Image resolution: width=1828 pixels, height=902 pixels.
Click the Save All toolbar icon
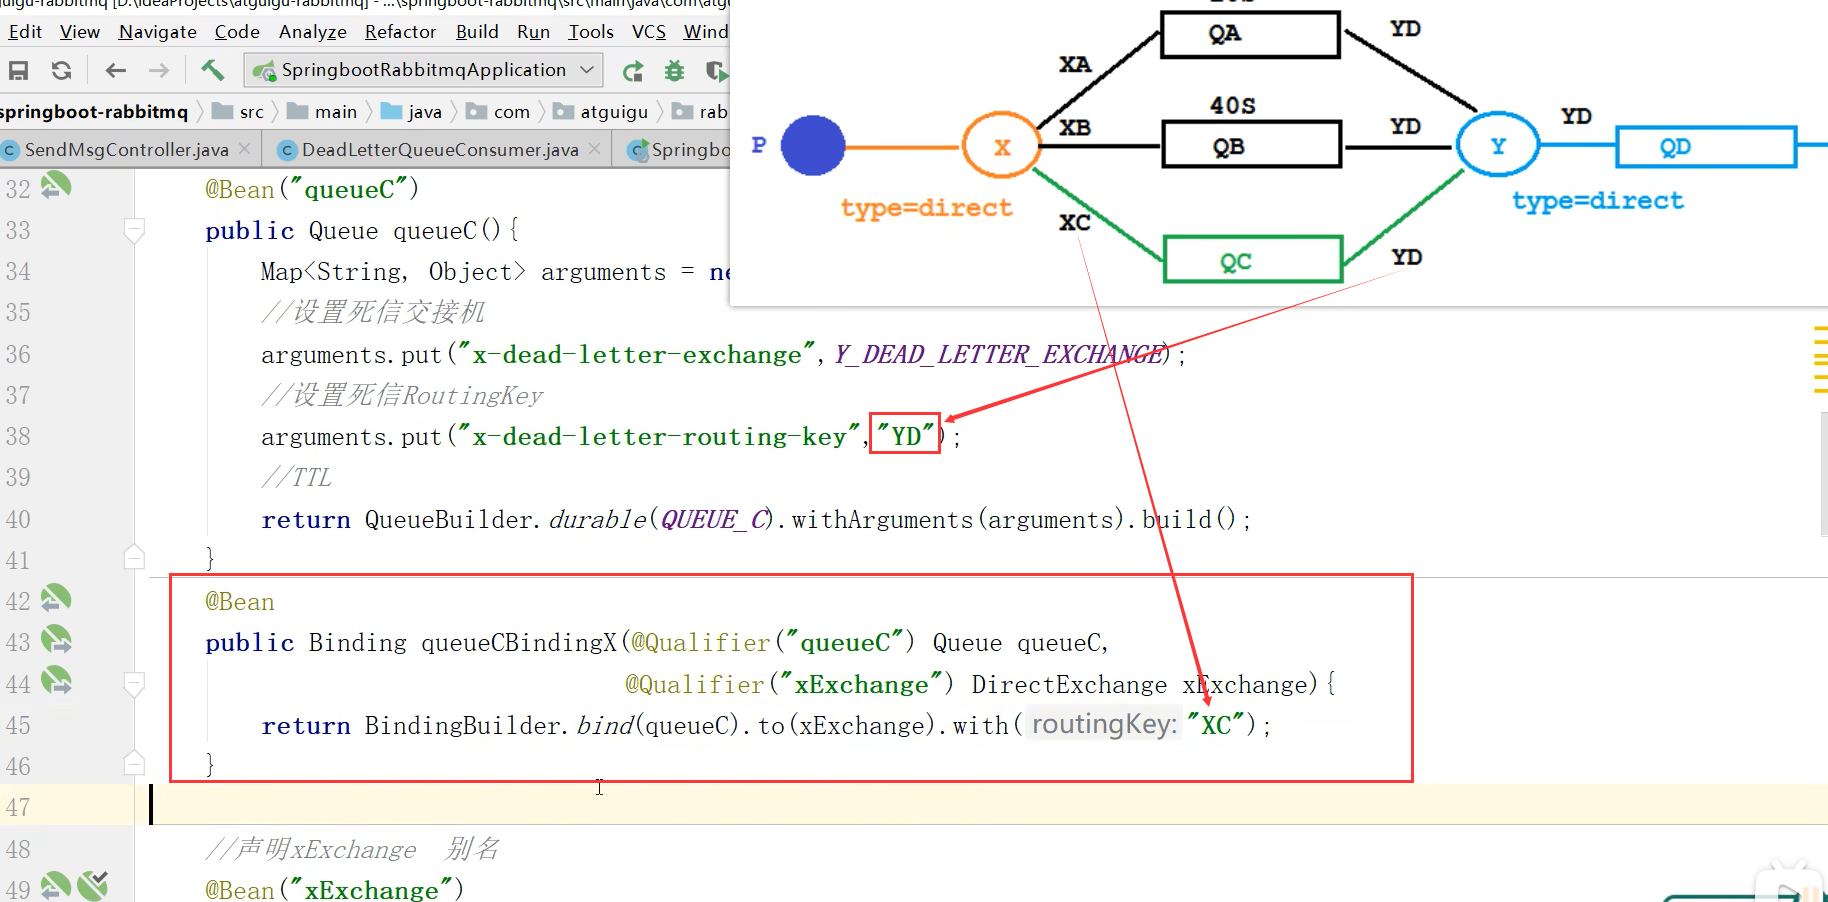tap(18, 70)
